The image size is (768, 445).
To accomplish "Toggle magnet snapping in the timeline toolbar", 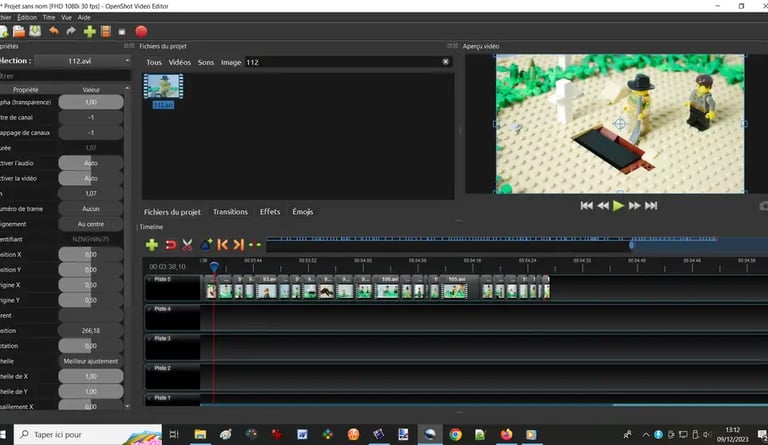I will tap(170, 245).
